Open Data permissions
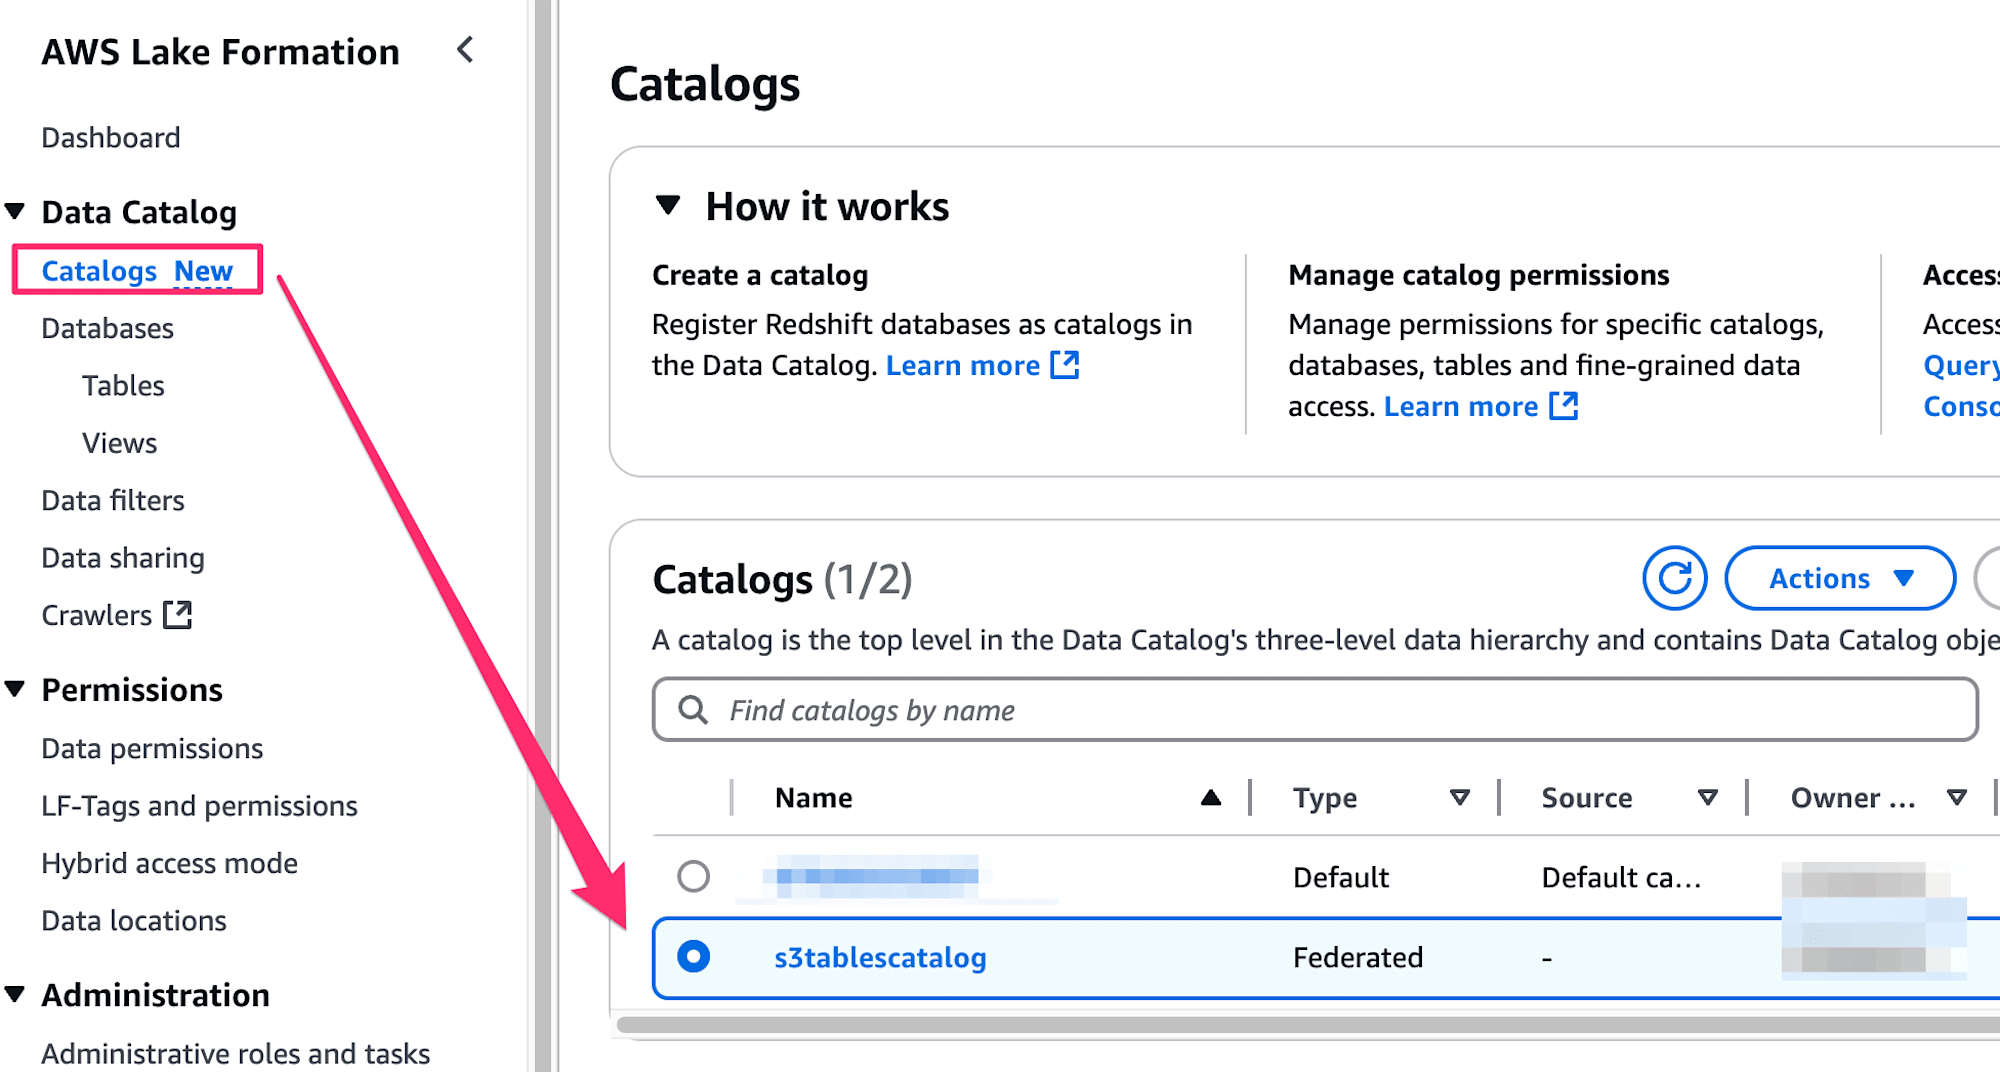The width and height of the screenshot is (2000, 1072). click(152, 748)
